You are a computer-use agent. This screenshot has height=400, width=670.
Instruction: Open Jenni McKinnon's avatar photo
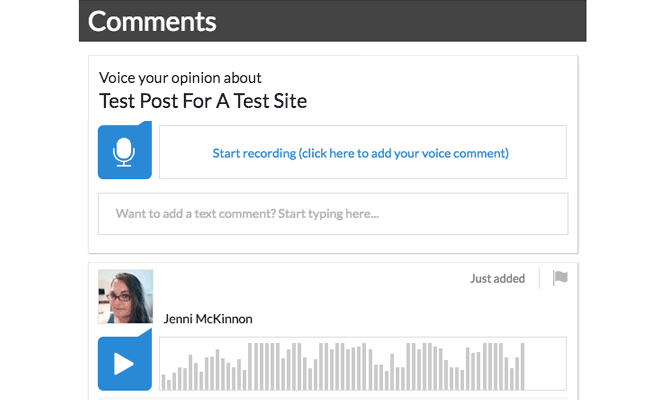(125, 296)
